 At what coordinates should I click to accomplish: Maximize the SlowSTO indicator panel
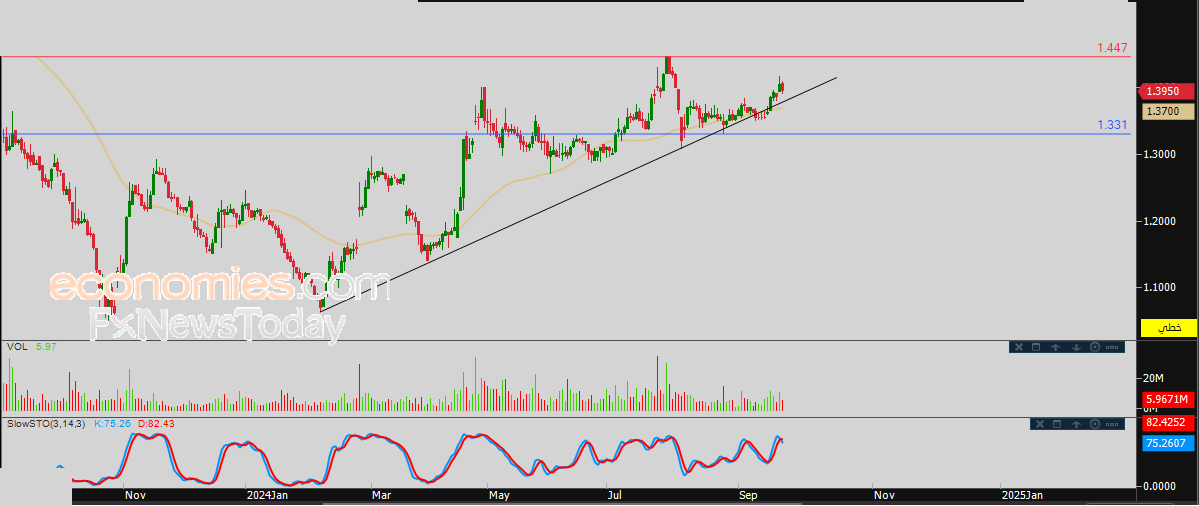[x=1057, y=424]
